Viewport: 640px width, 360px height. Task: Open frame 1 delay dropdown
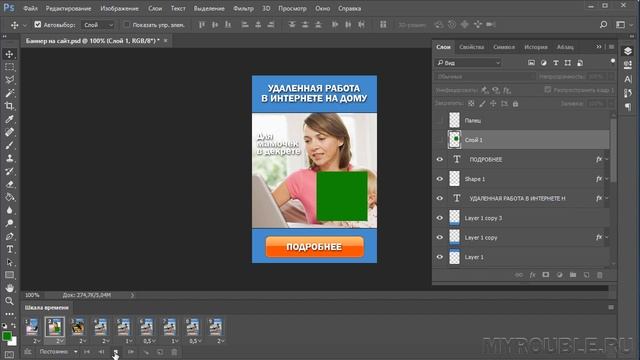tap(37, 341)
